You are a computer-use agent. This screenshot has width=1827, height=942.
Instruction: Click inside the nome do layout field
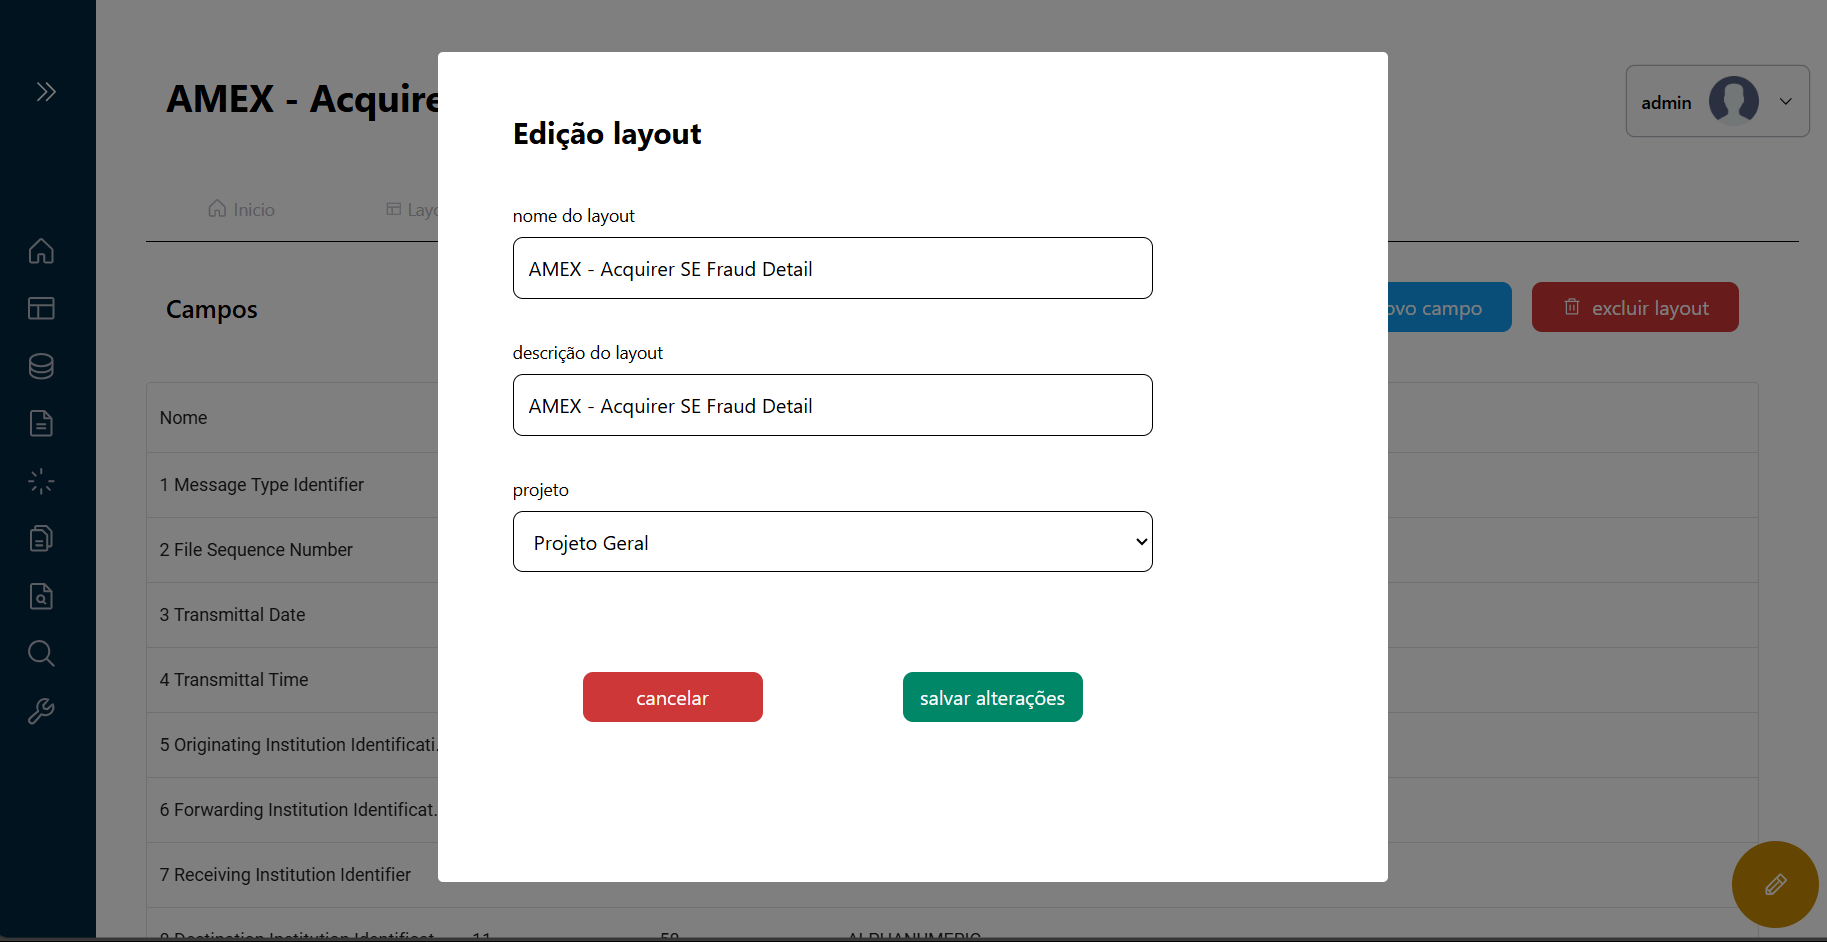[x=832, y=268]
